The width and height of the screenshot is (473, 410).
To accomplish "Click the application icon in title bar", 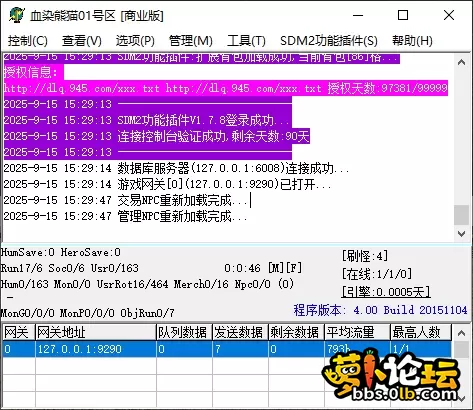I will pos(16,15).
